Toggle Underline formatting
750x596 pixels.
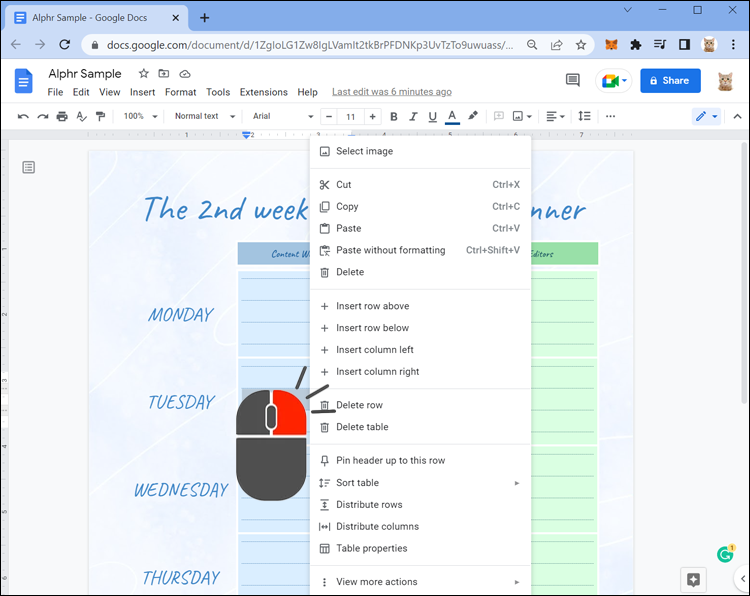432,116
